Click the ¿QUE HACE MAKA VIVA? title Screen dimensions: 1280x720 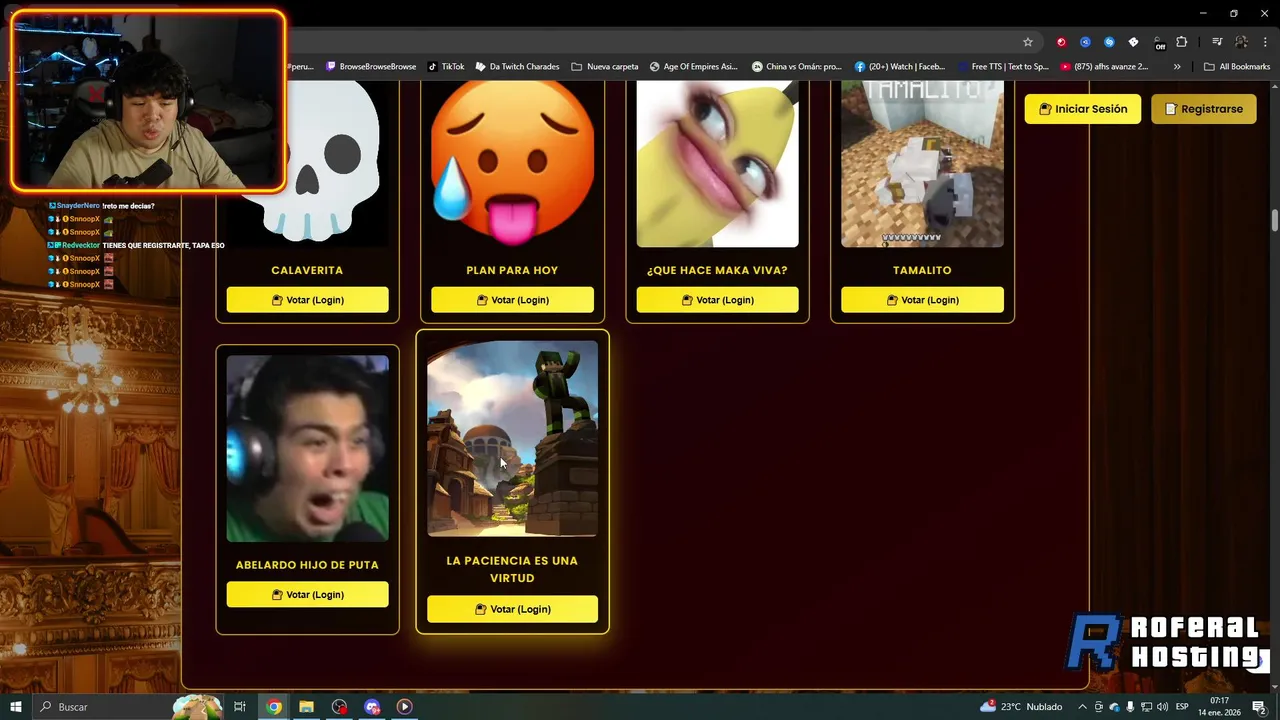pos(717,270)
